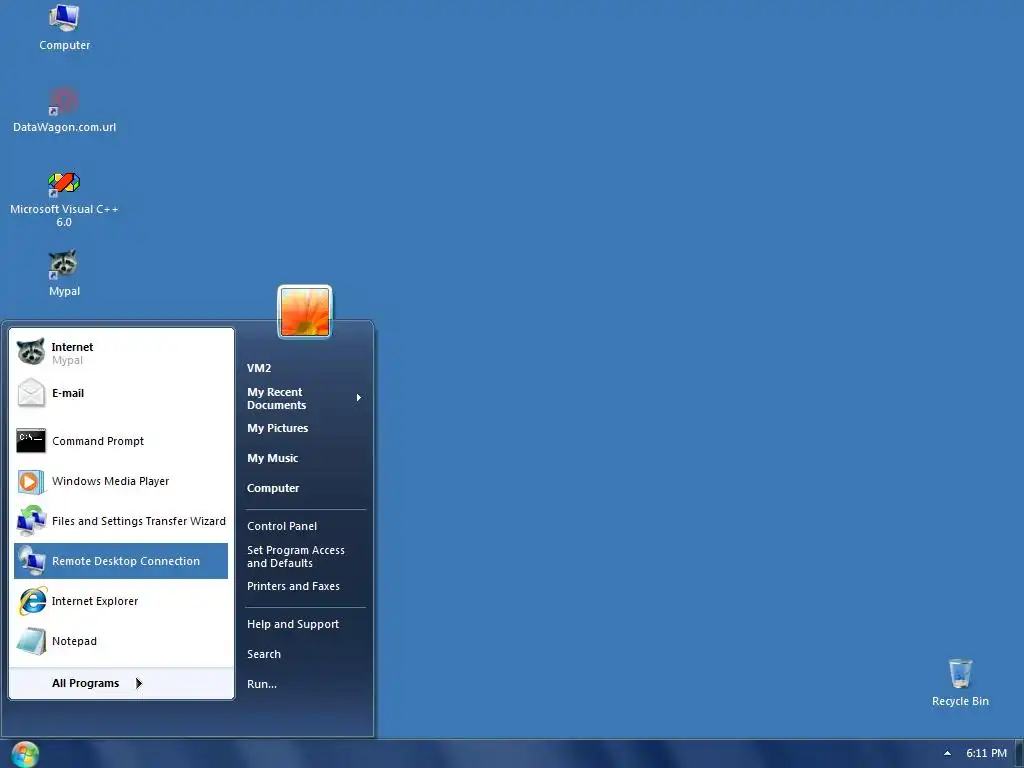
Task: Expand All Programs submenu arrow
Action: (138, 683)
